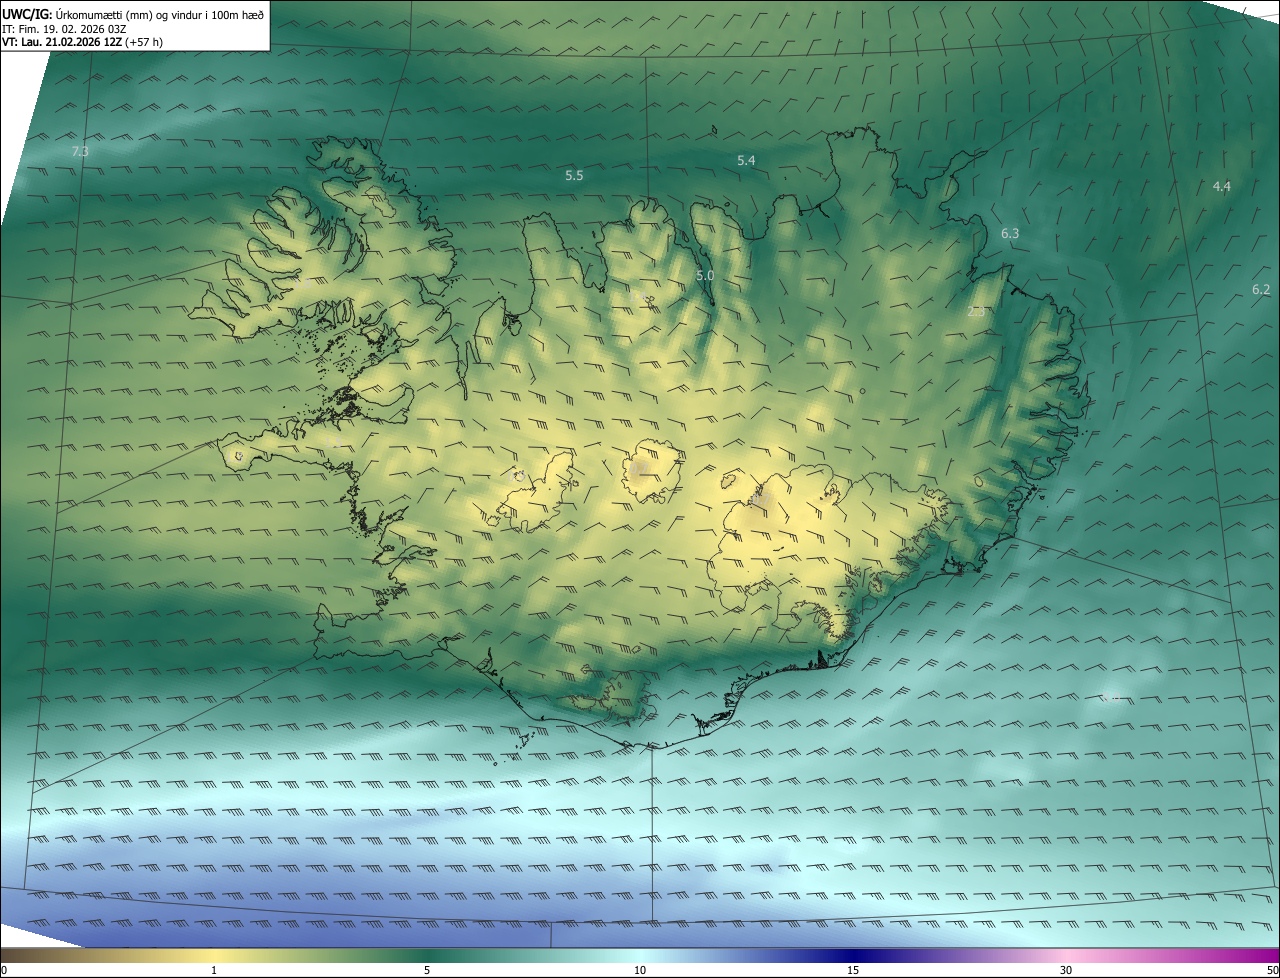Viewport: 1280px width, 978px height.
Task: Click the legend tick label '0'
Action: [4, 970]
